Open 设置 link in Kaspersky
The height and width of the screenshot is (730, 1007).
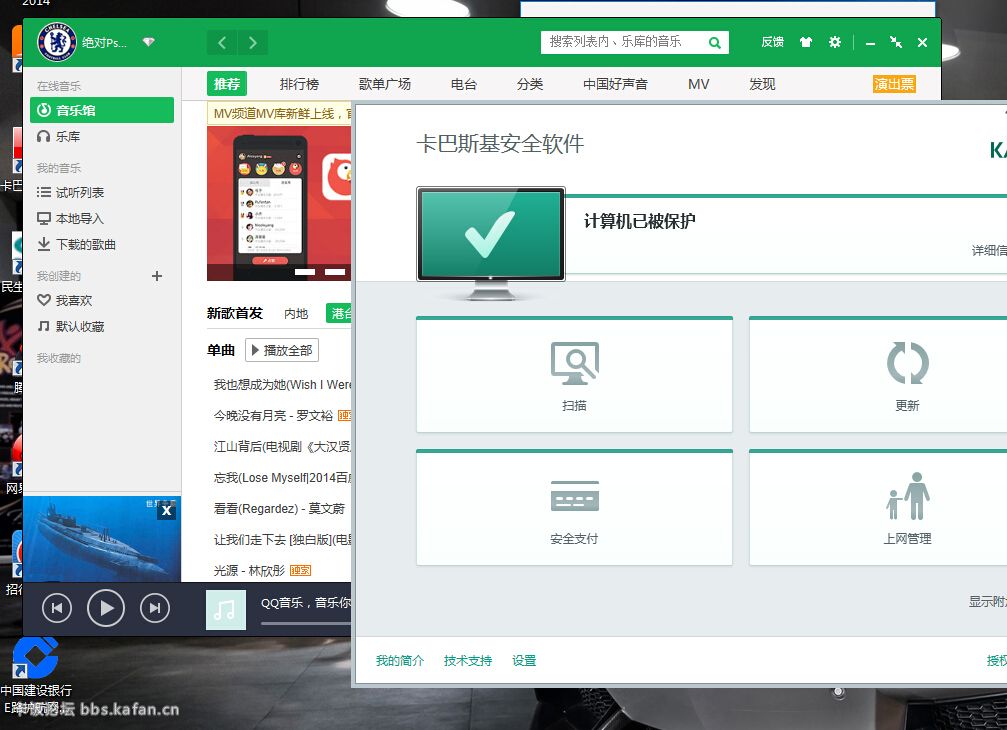pos(524,661)
